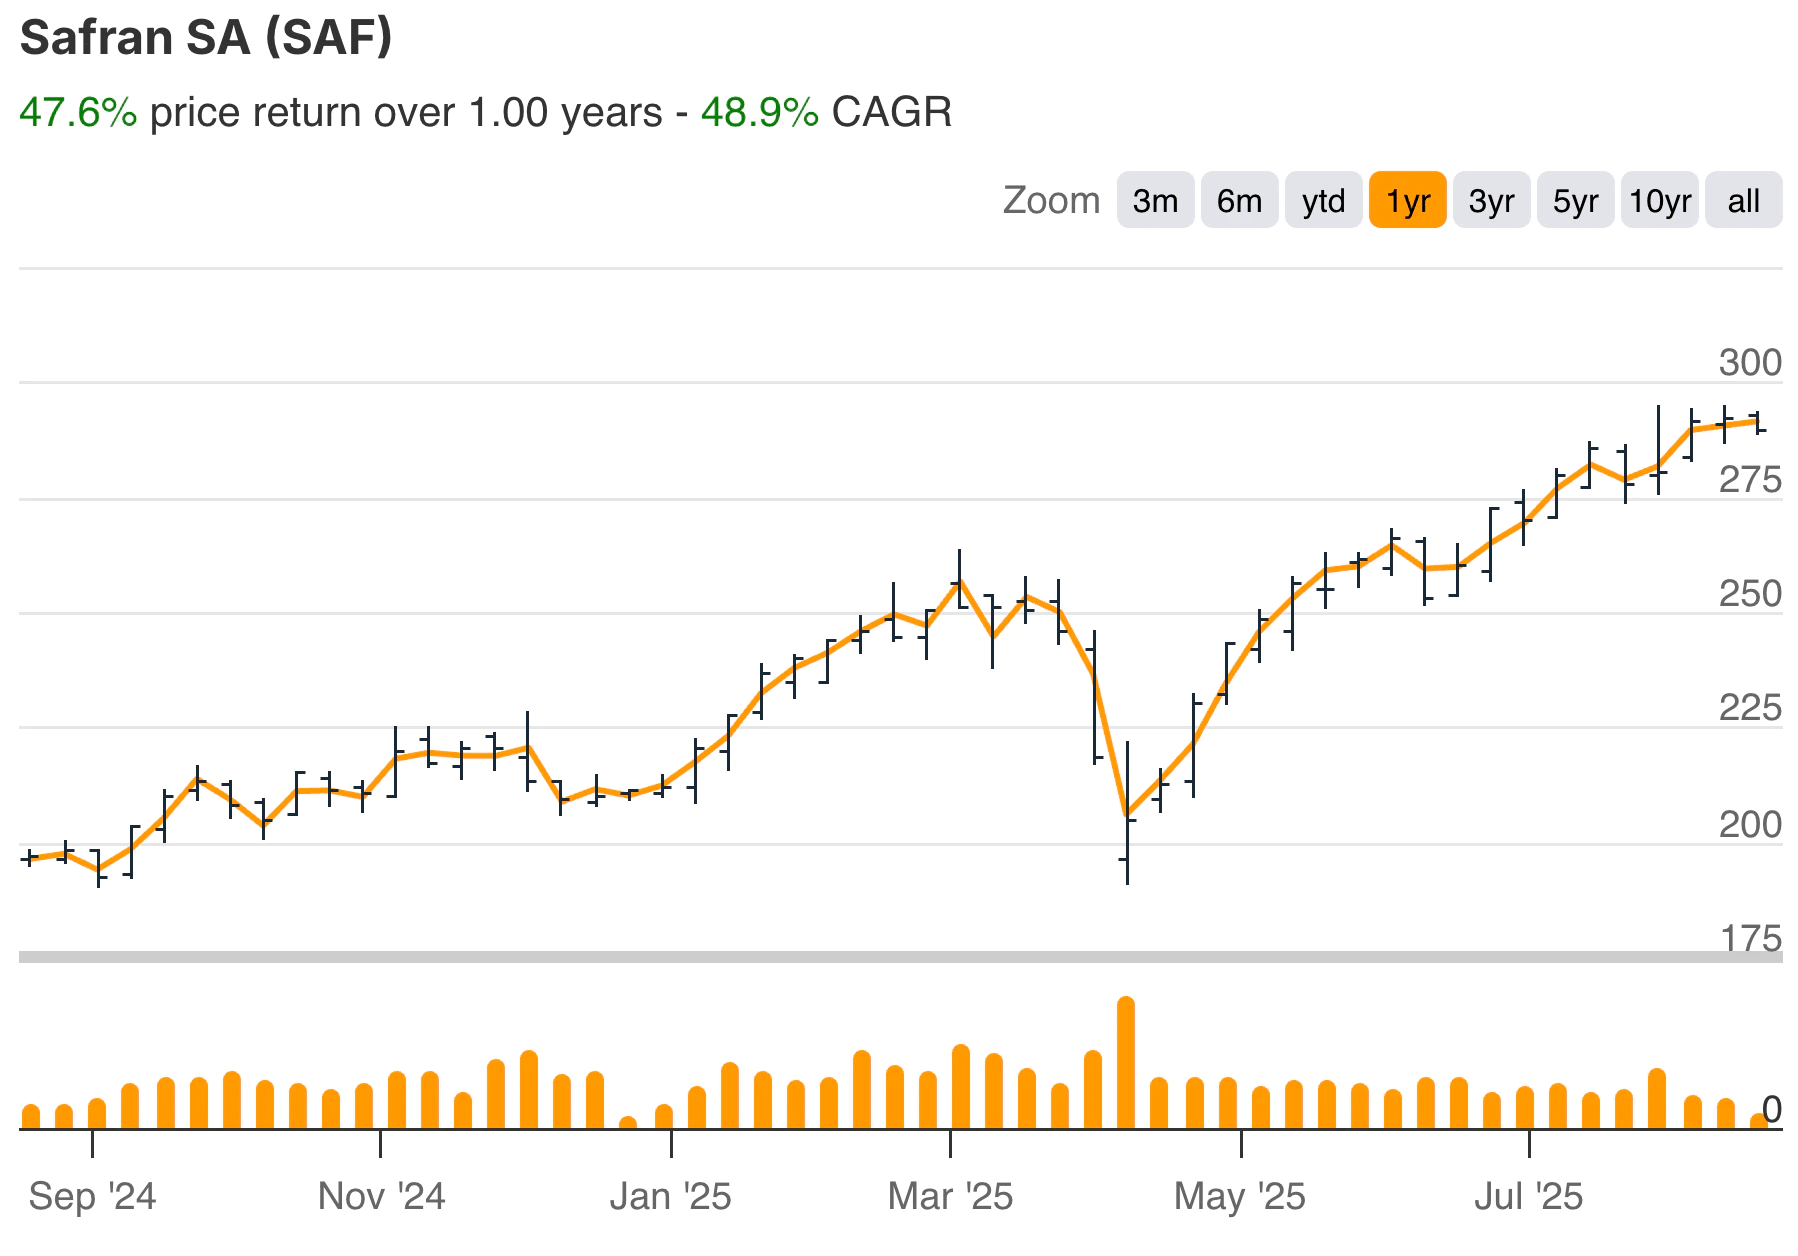
Task: Click the 275 price axis label
Action: [x=1750, y=481]
